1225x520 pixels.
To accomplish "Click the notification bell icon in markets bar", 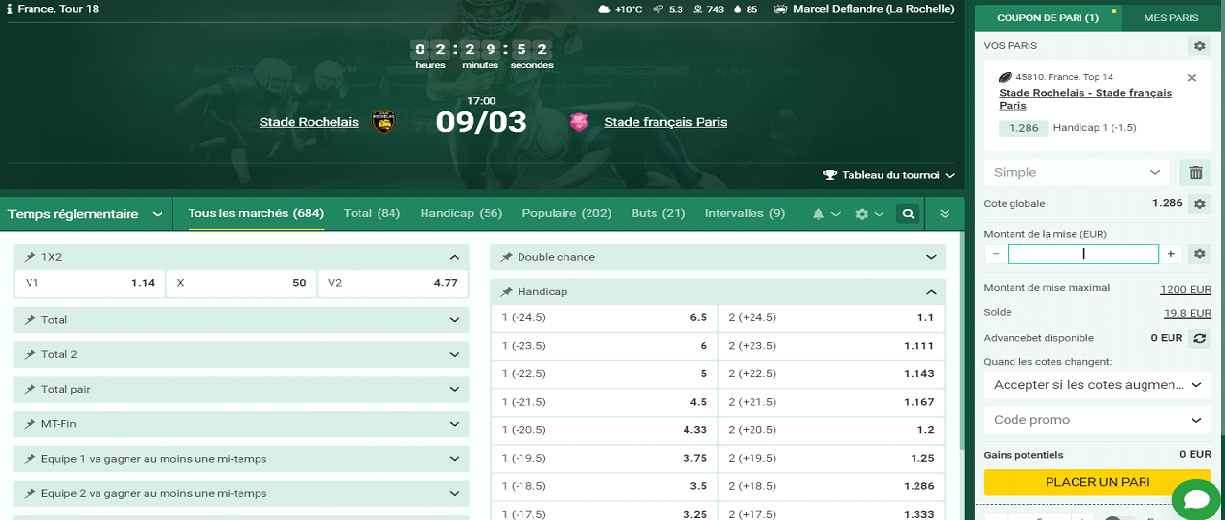I will coord(819,213).
